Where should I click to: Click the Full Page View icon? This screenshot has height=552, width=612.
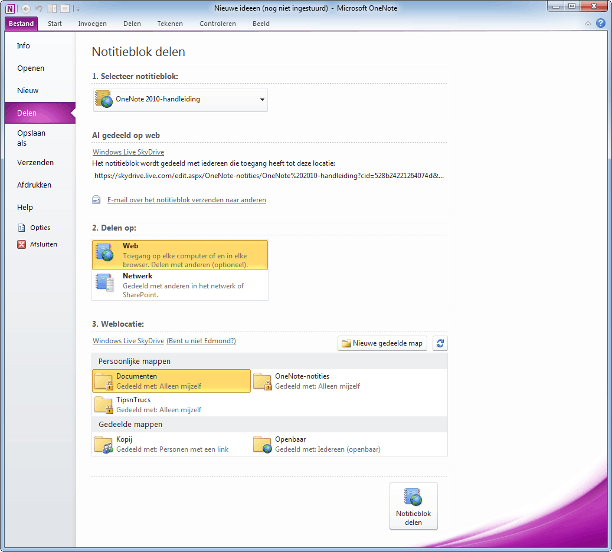click(65, 8)
